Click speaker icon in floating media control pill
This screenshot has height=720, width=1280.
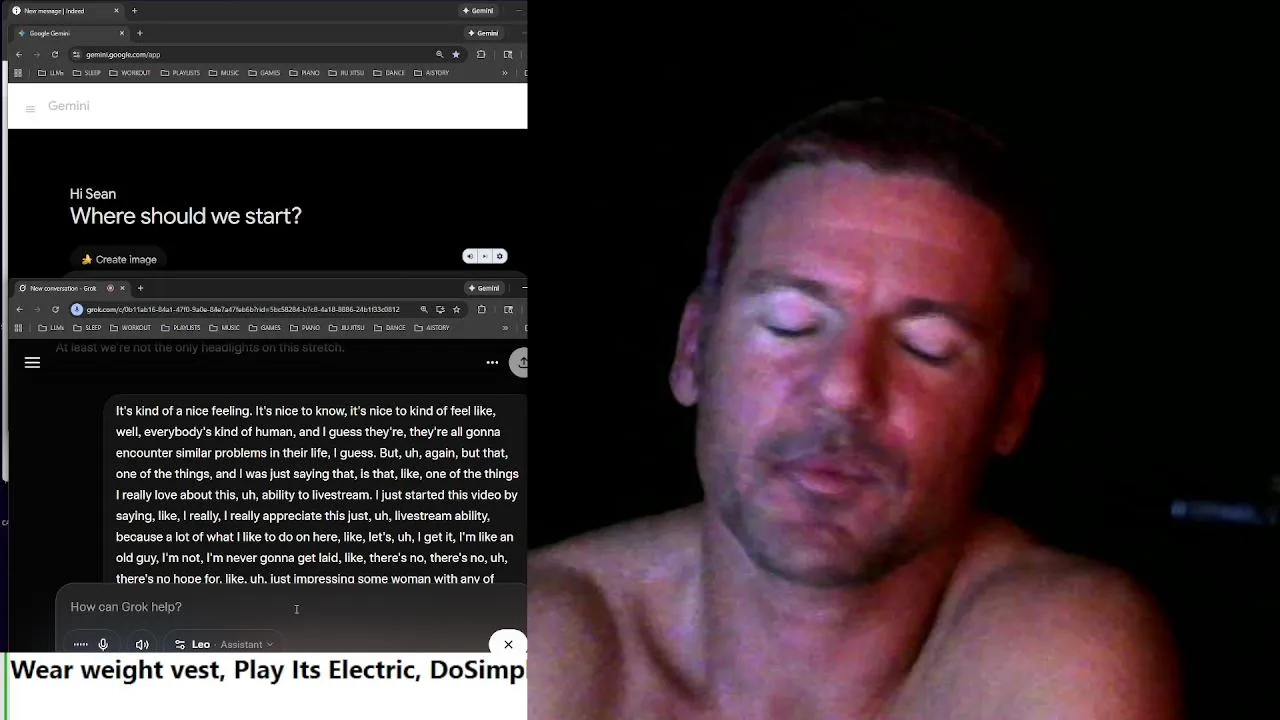click(469, 256)
